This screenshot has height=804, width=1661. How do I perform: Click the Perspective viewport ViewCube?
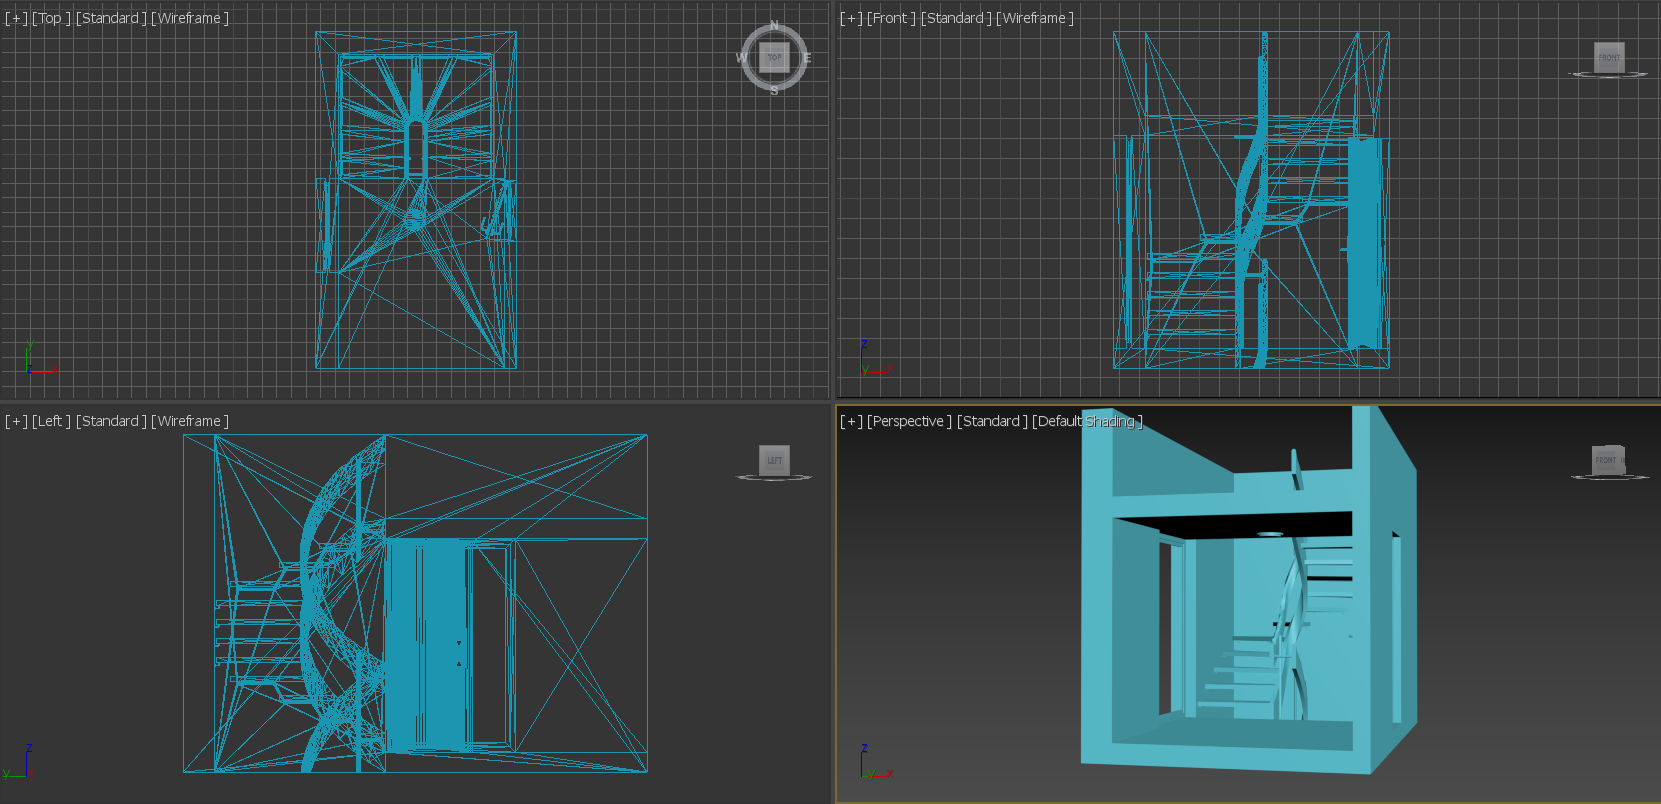pos(1608,460)
